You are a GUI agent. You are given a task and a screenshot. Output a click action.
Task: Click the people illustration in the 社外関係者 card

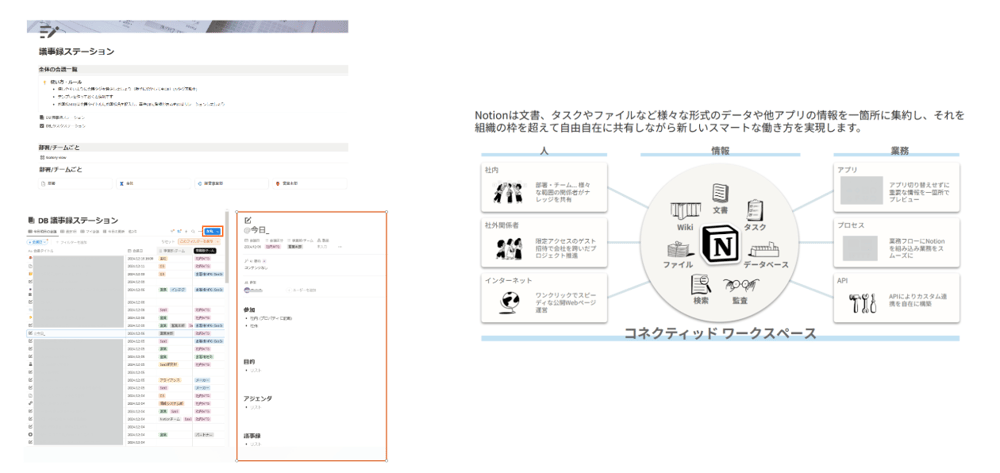coord(508,247)
